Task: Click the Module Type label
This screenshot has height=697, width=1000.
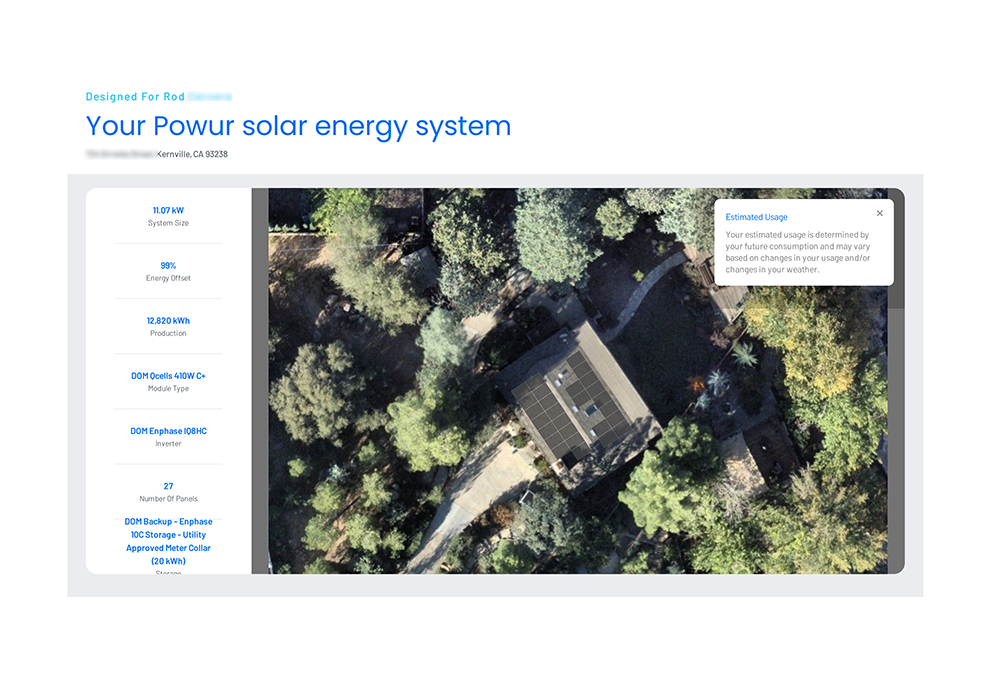Action: (x=168, y=388)
